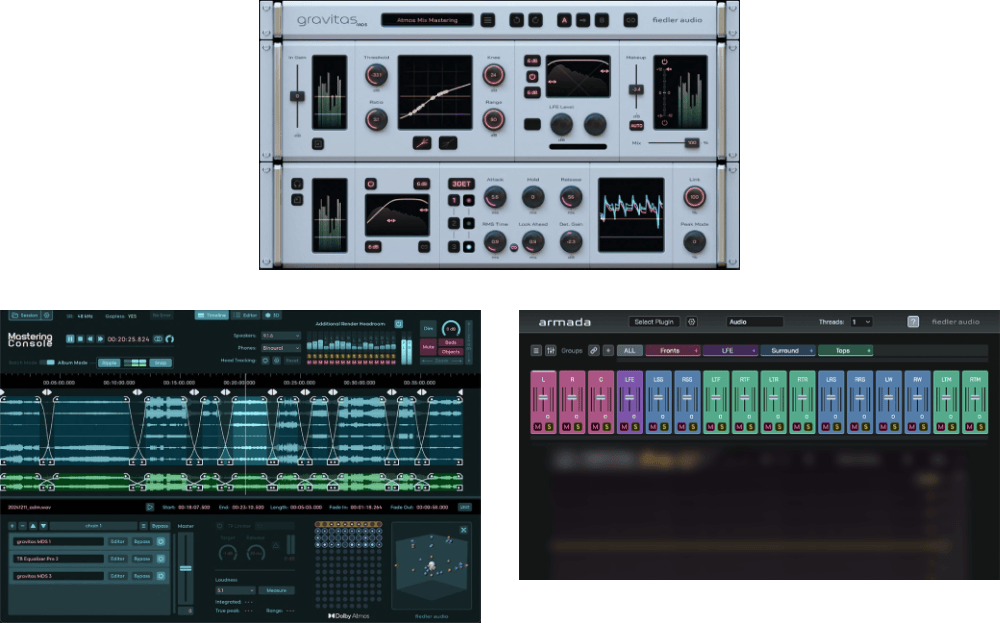Switch to the Timeline tab
This screenshot has width=1000, height=623.
[212, 315]
